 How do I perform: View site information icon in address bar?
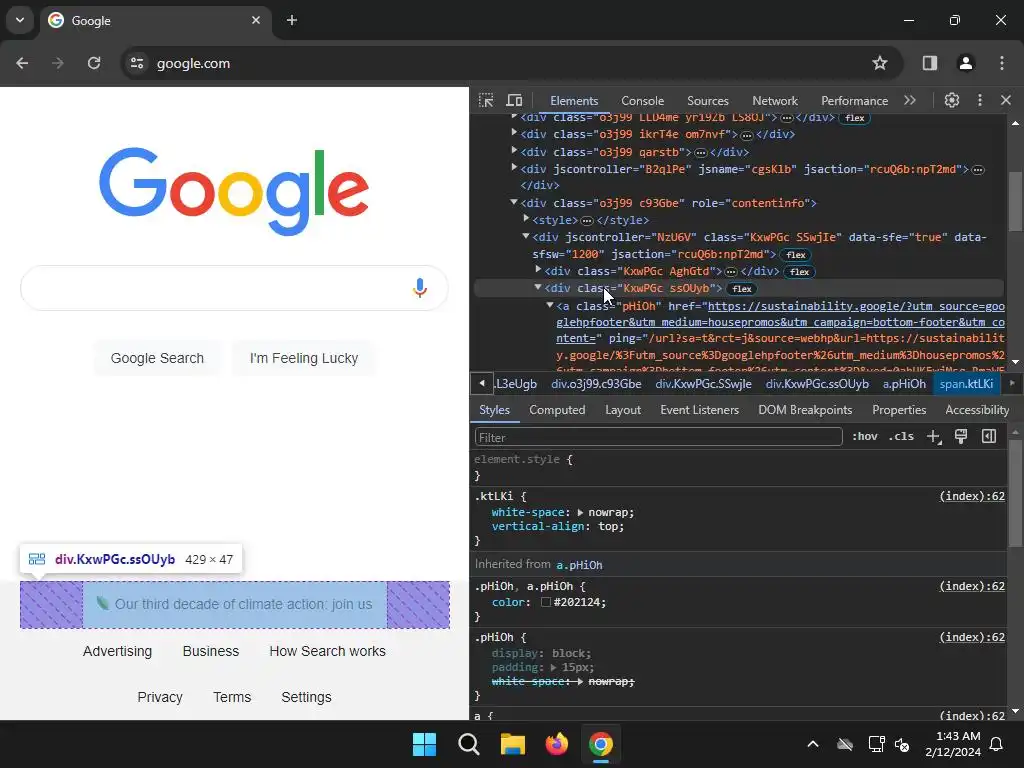pos(137,63)
